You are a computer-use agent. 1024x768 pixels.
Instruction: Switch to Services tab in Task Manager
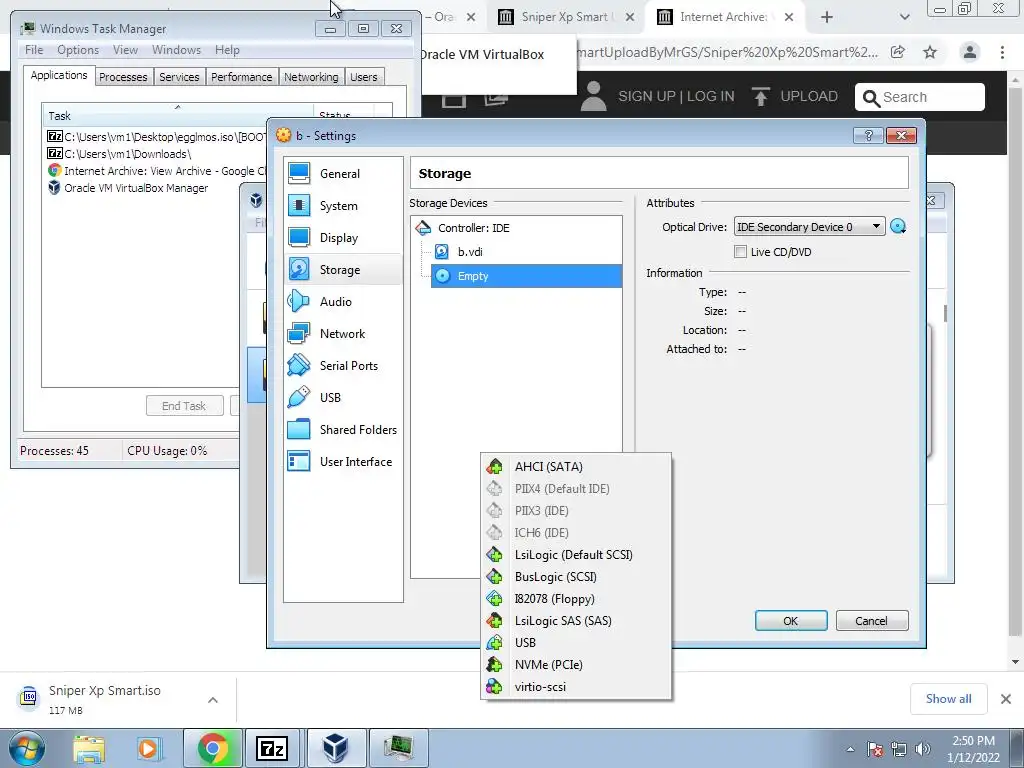point(179,77)
